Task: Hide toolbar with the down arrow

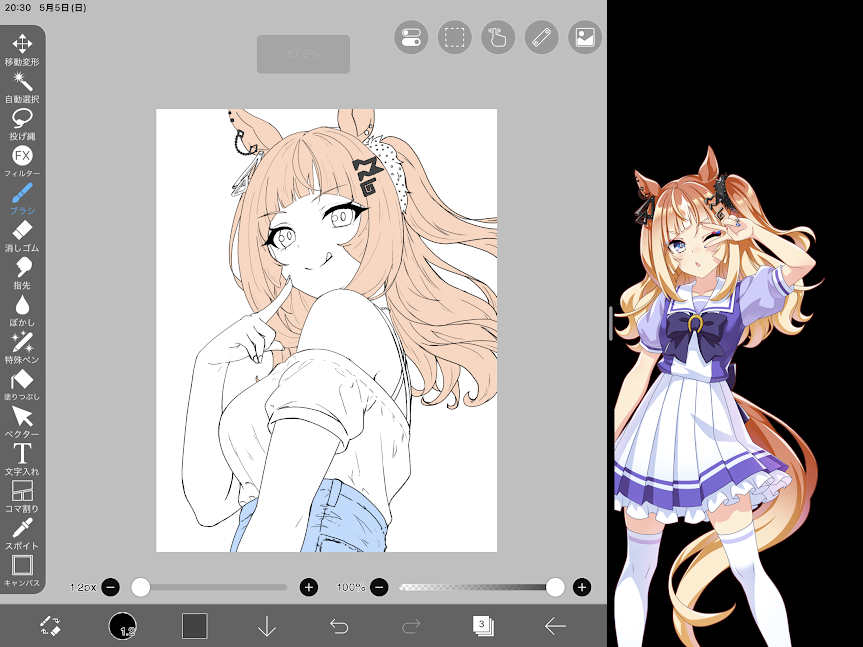Action: [267, 626]
